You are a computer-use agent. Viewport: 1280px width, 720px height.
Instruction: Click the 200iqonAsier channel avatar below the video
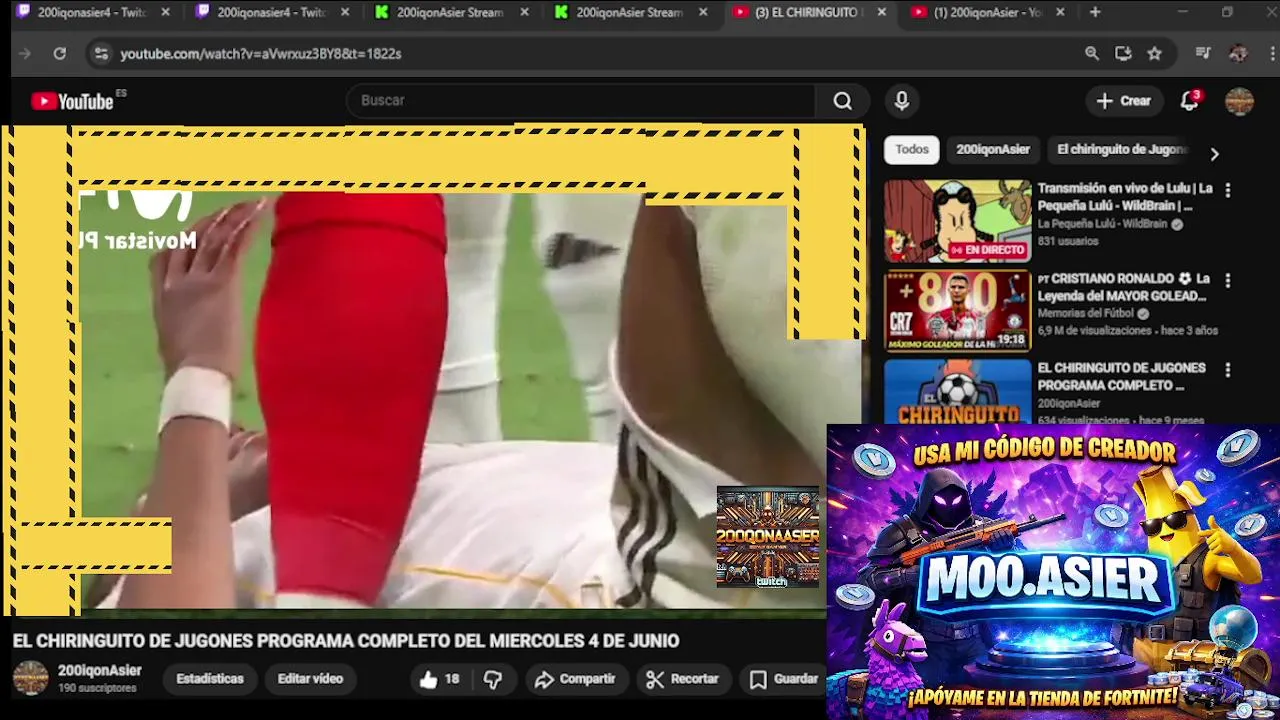30,678
